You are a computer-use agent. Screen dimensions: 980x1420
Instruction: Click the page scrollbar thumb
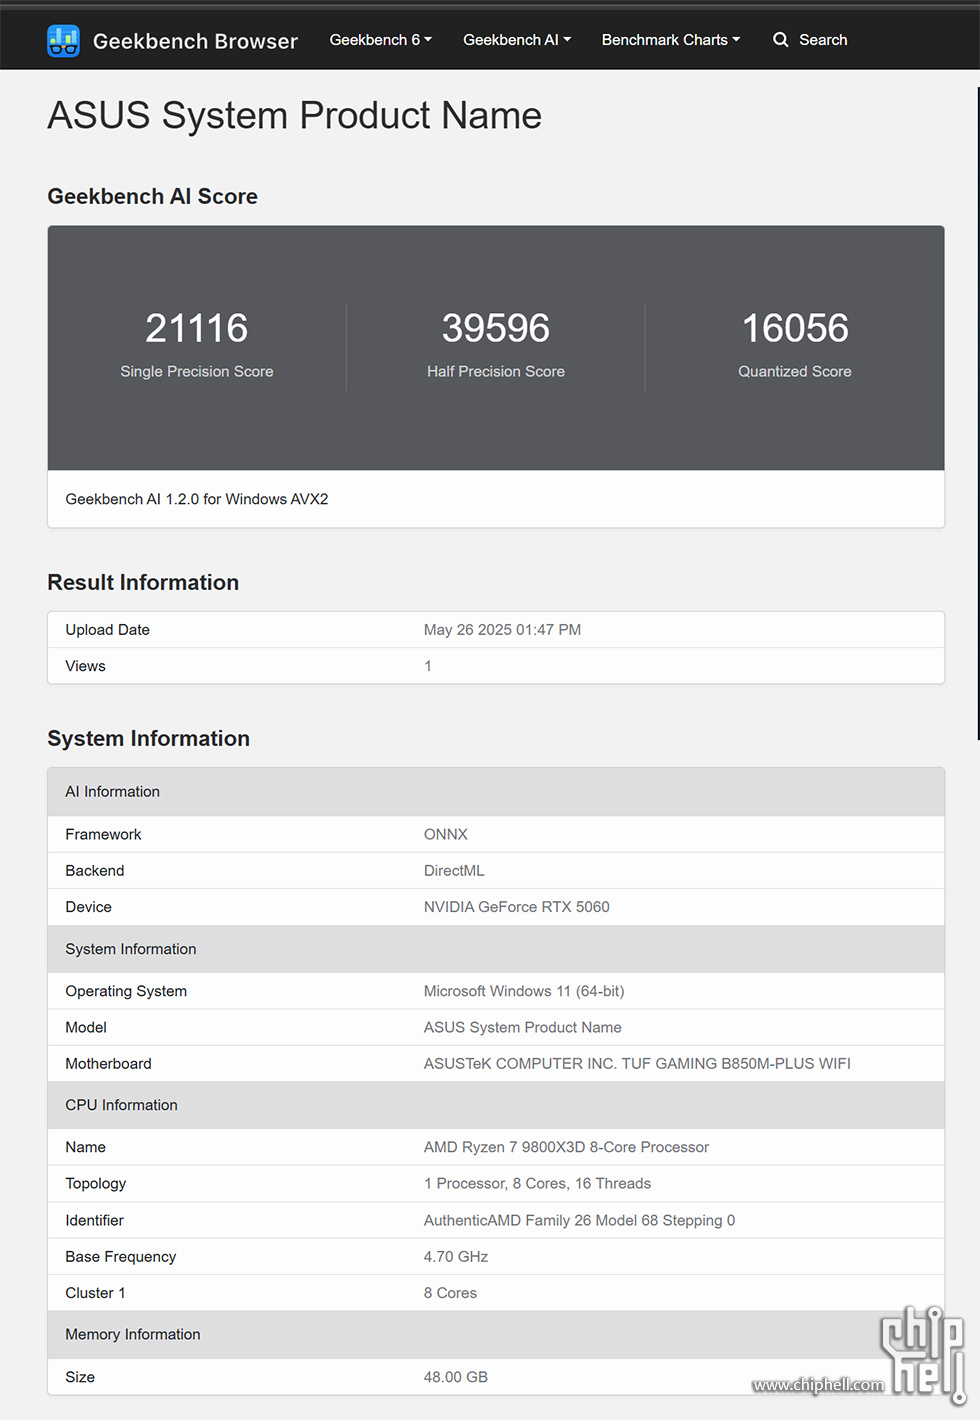(977, 413)
